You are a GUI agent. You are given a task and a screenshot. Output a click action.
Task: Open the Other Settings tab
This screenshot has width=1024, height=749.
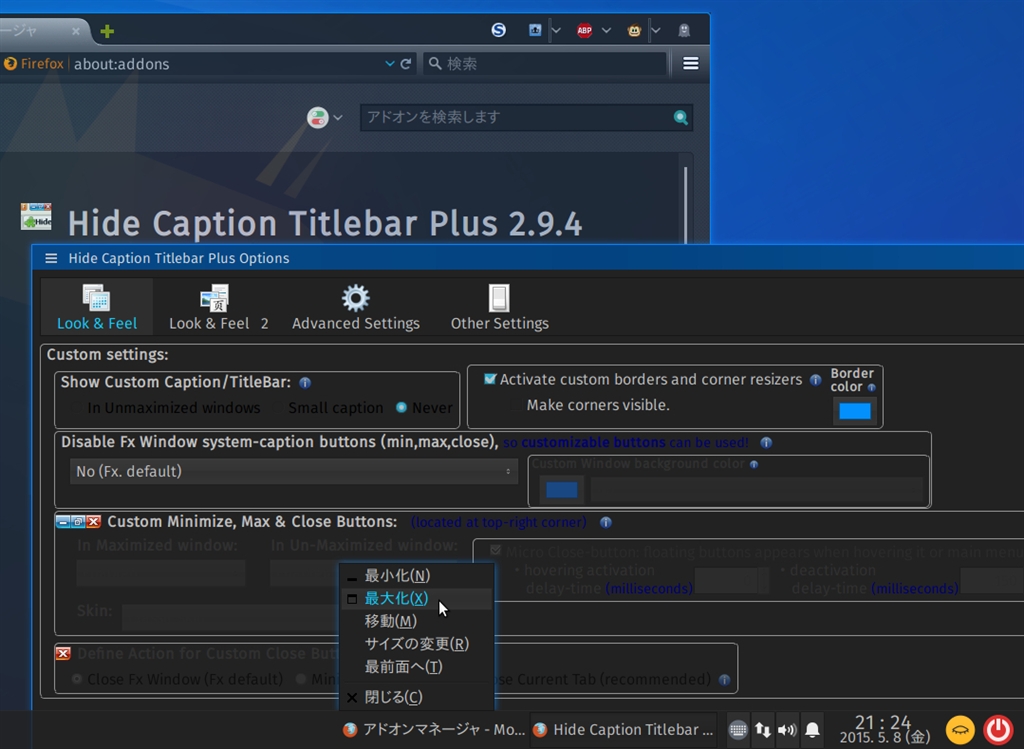pos(499,307)
